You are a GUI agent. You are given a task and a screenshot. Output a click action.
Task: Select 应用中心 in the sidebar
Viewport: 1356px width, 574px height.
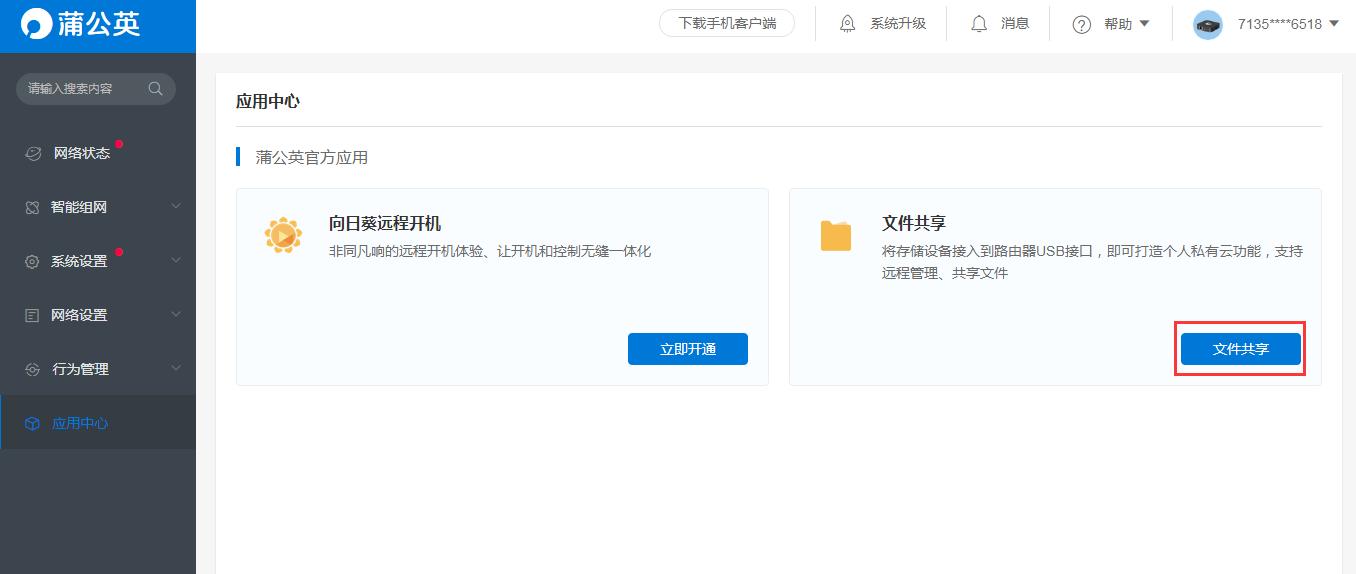point(80,423)
